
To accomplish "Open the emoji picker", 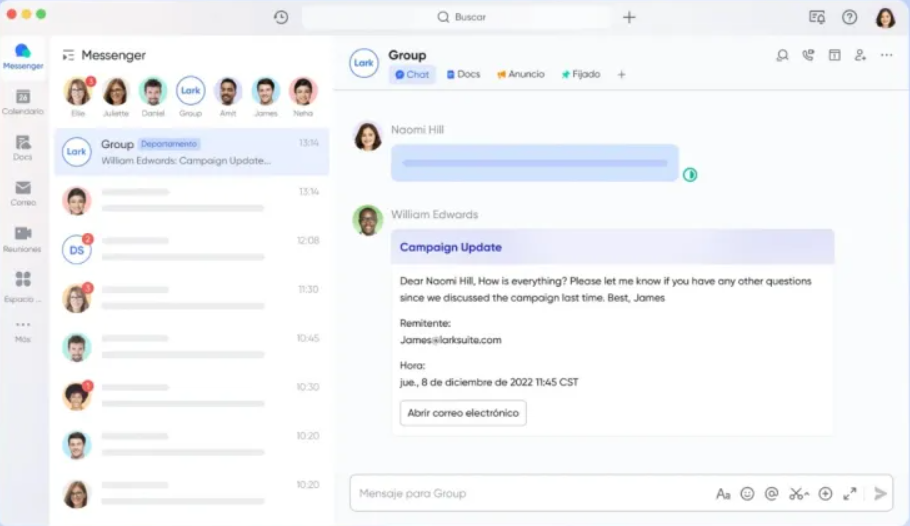I will (748, 494).
